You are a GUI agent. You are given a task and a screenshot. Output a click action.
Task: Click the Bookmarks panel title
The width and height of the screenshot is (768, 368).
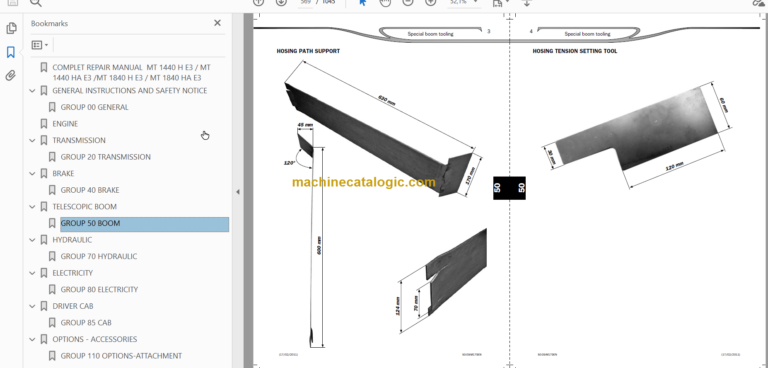(x=49, y=24)
